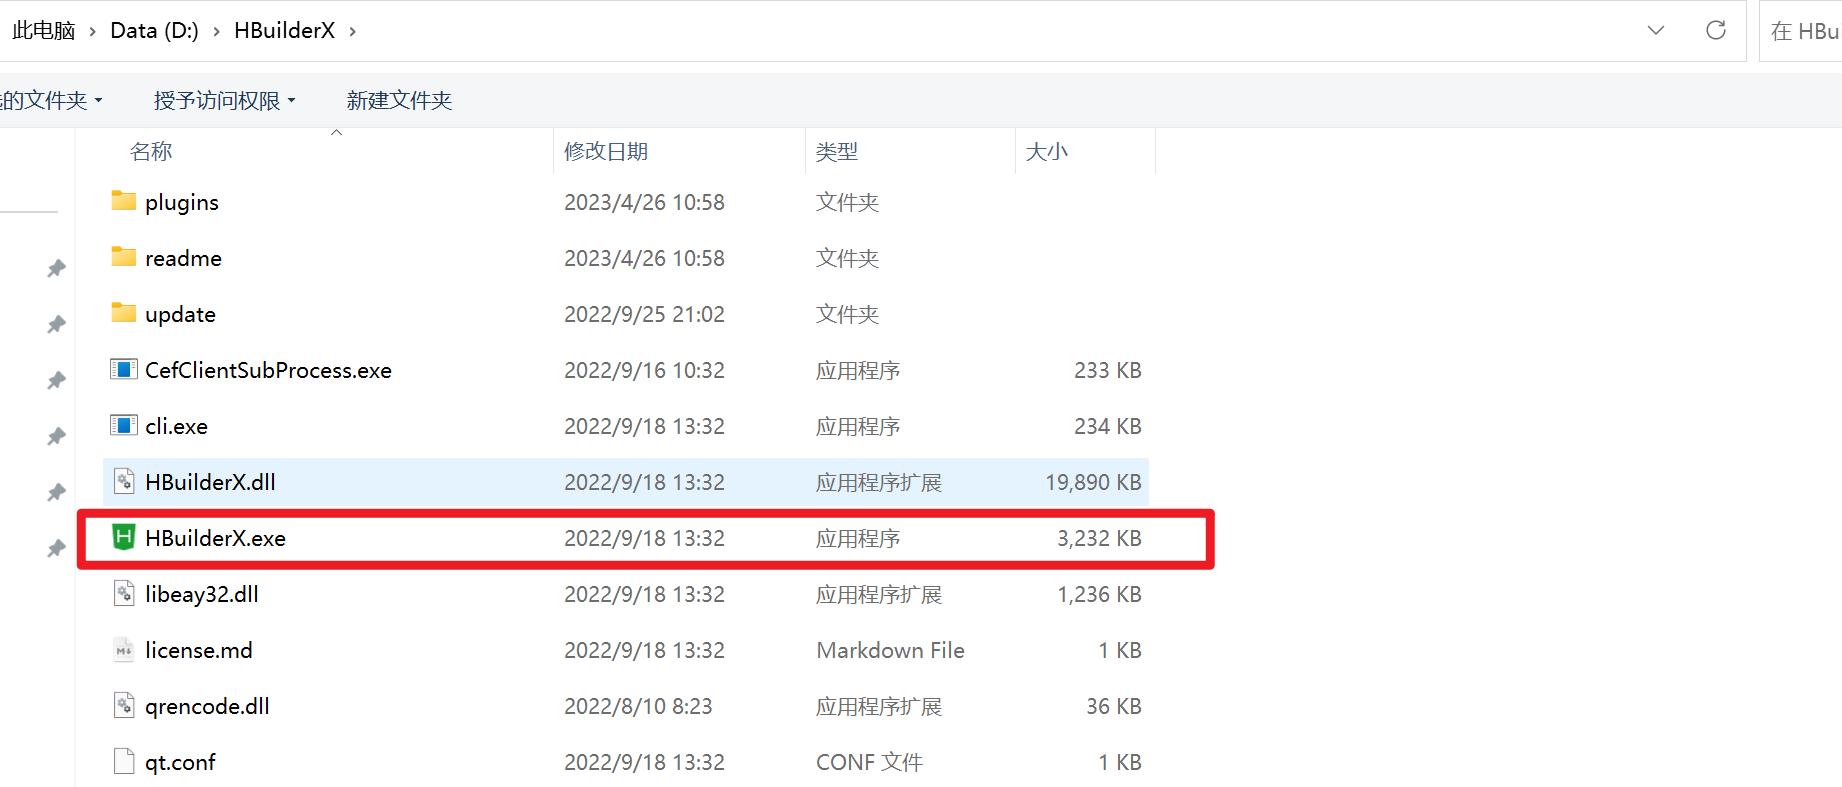This screenshot has height=787, width=1842.
Task: Click the 36 KB size value
Action: coord(1114,706)
